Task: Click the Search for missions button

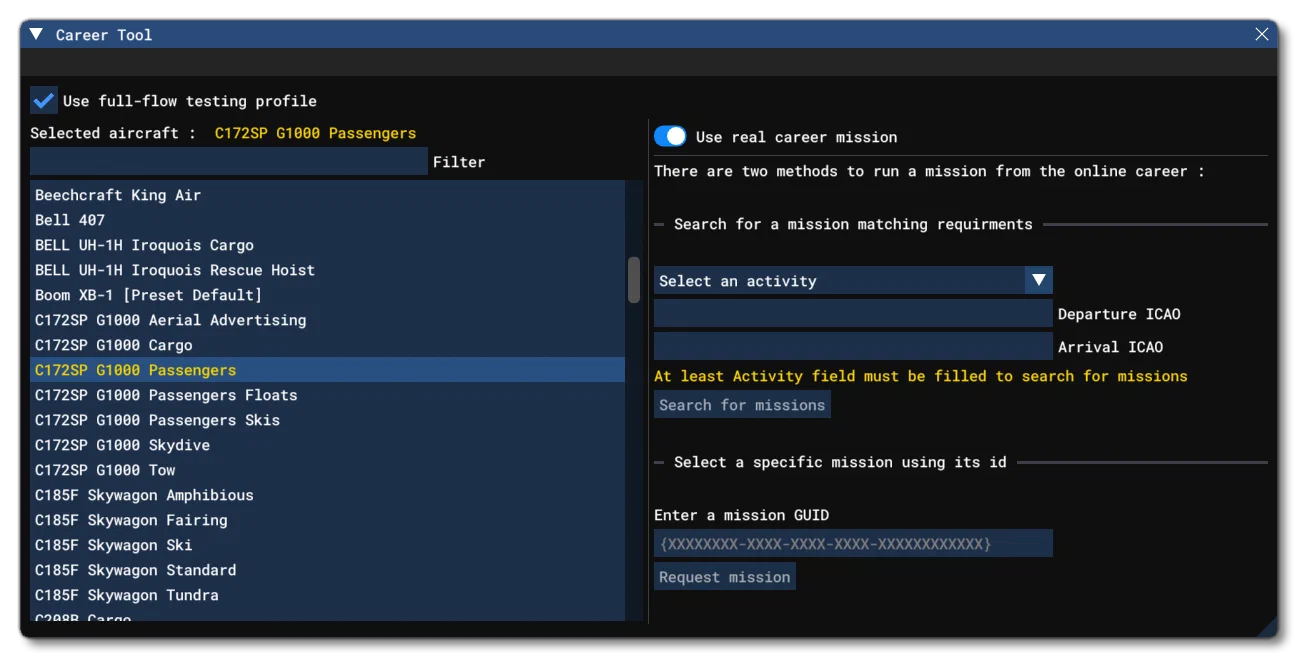Action: [x=742, y=404]
